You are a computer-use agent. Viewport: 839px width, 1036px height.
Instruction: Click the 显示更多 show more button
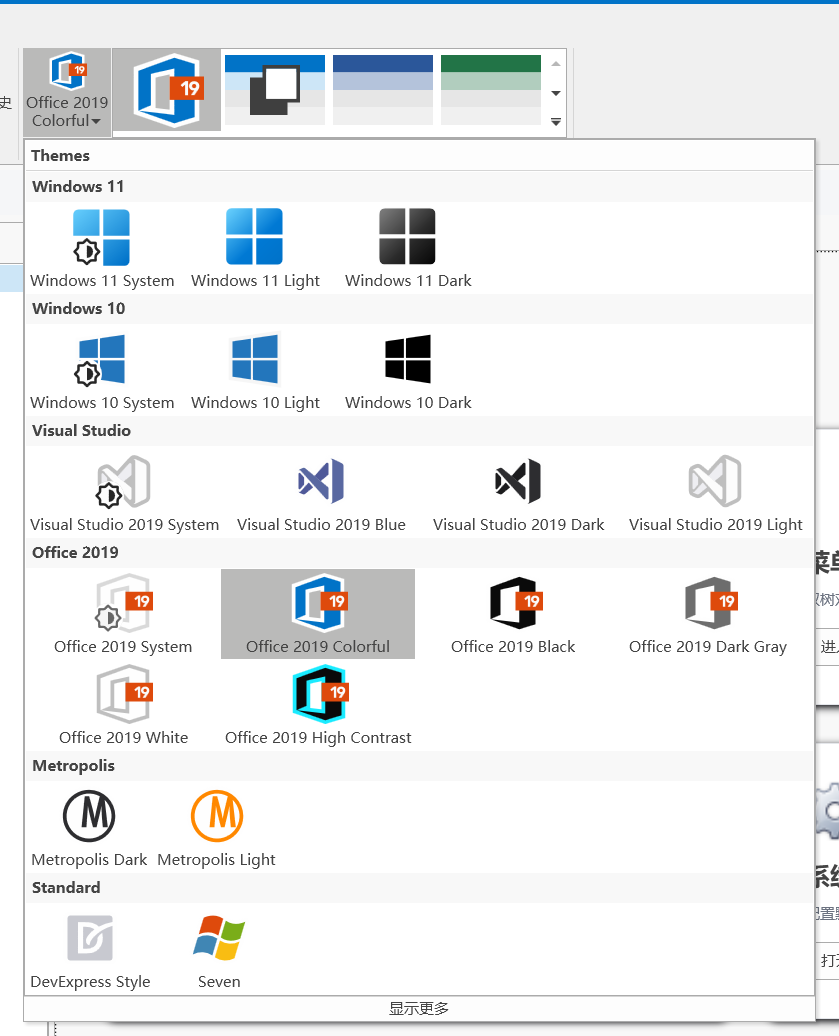coord(419,1008)
